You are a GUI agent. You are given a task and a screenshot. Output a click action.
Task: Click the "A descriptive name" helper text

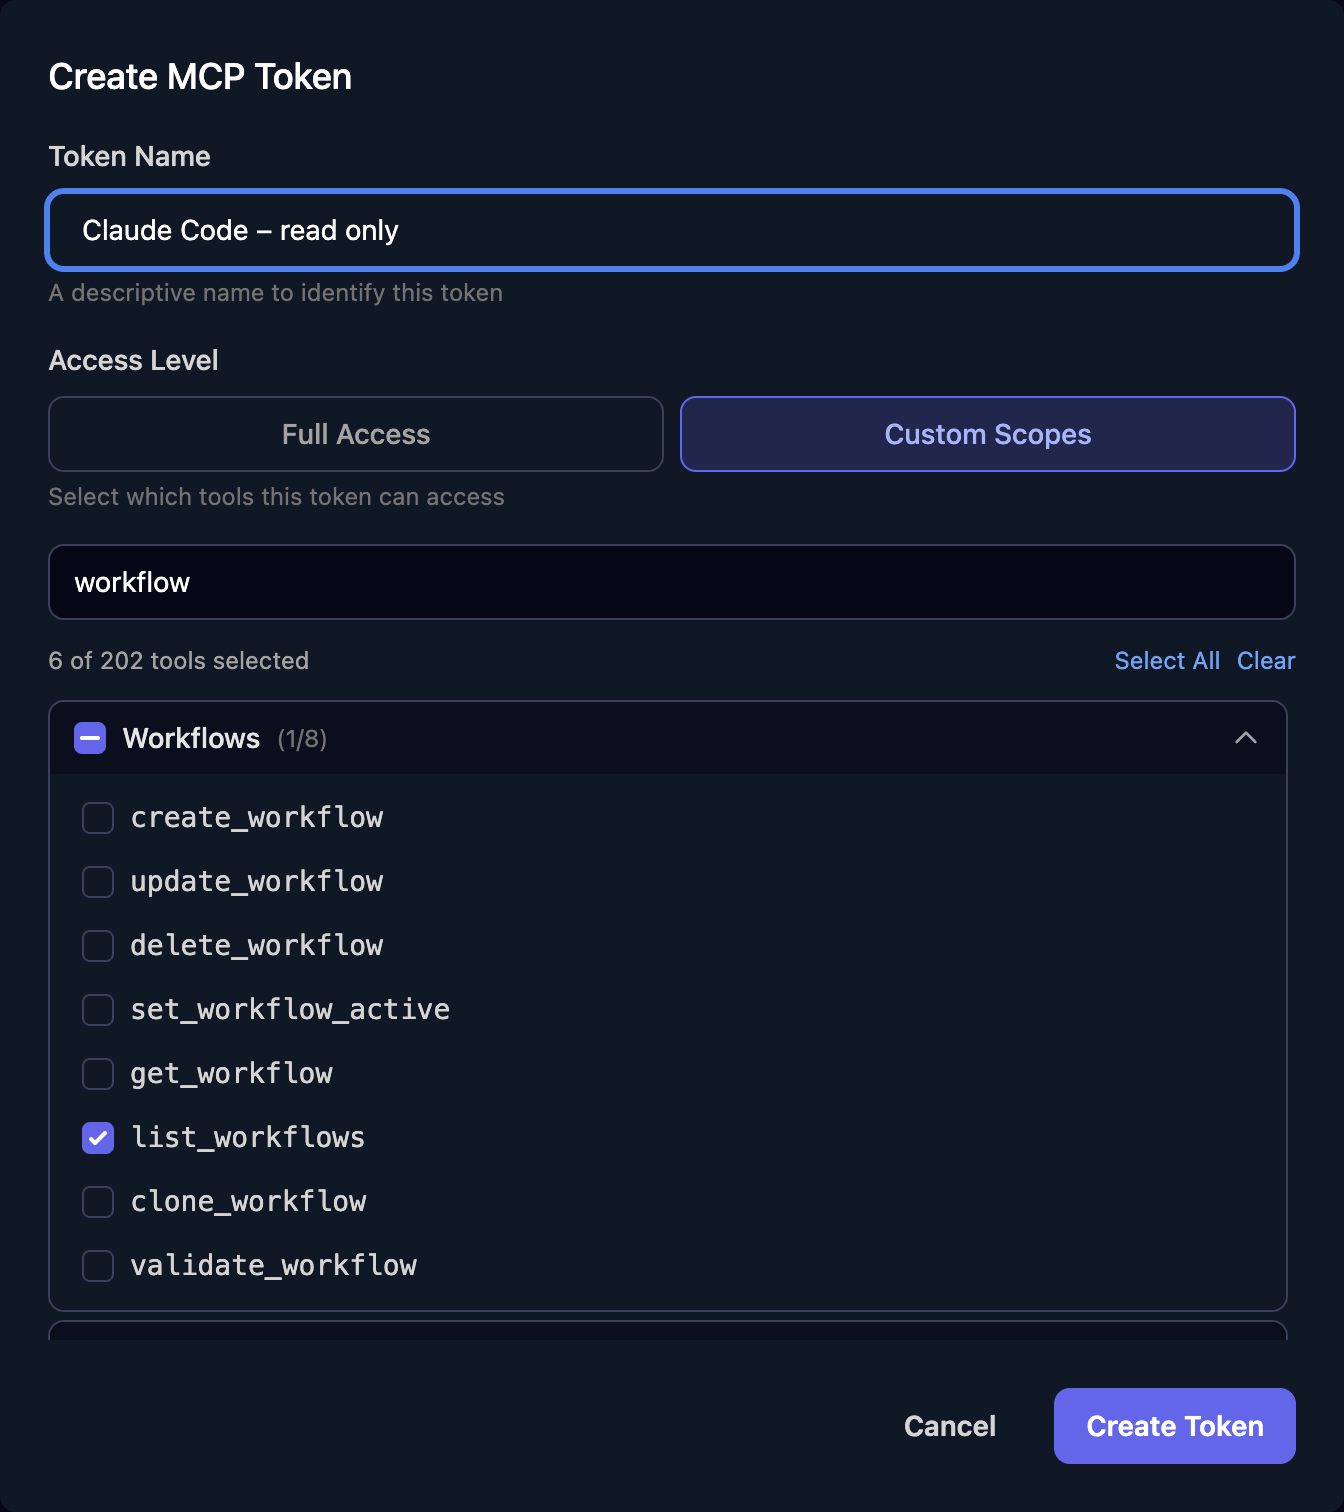coord(276,293)
